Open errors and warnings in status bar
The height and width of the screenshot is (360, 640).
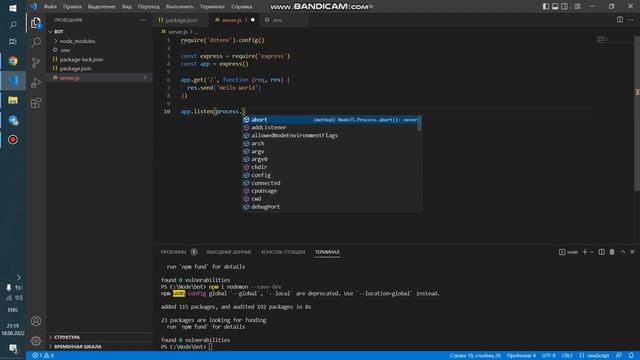point(43,356)
